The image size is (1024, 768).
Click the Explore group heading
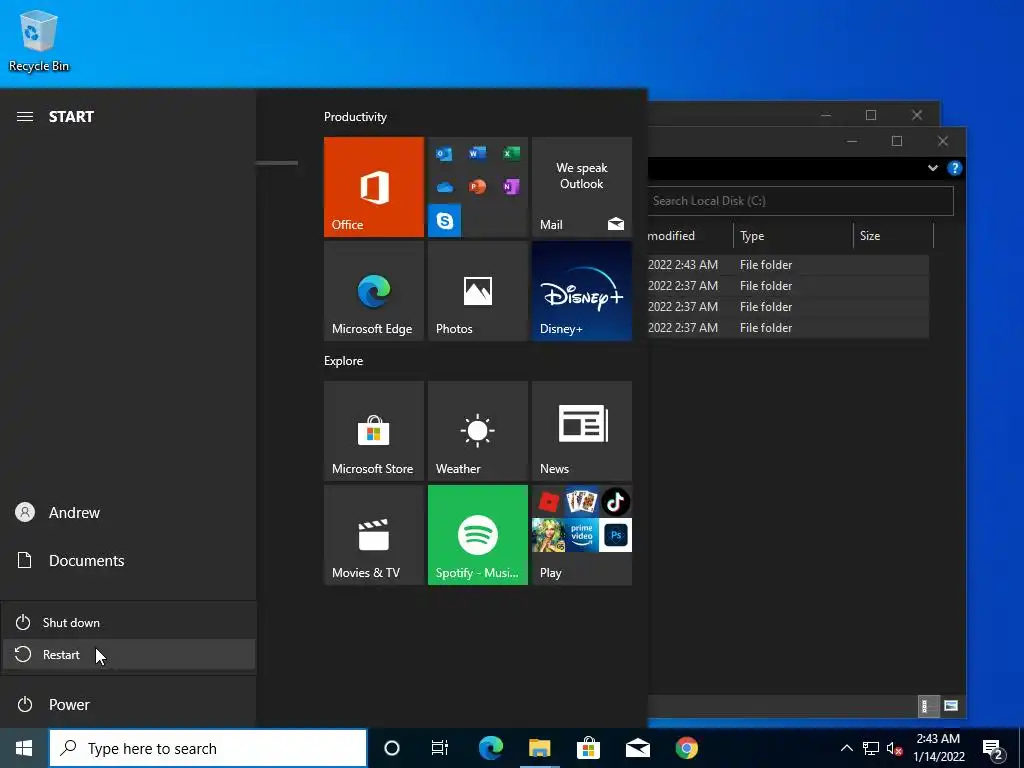(344, 360)
